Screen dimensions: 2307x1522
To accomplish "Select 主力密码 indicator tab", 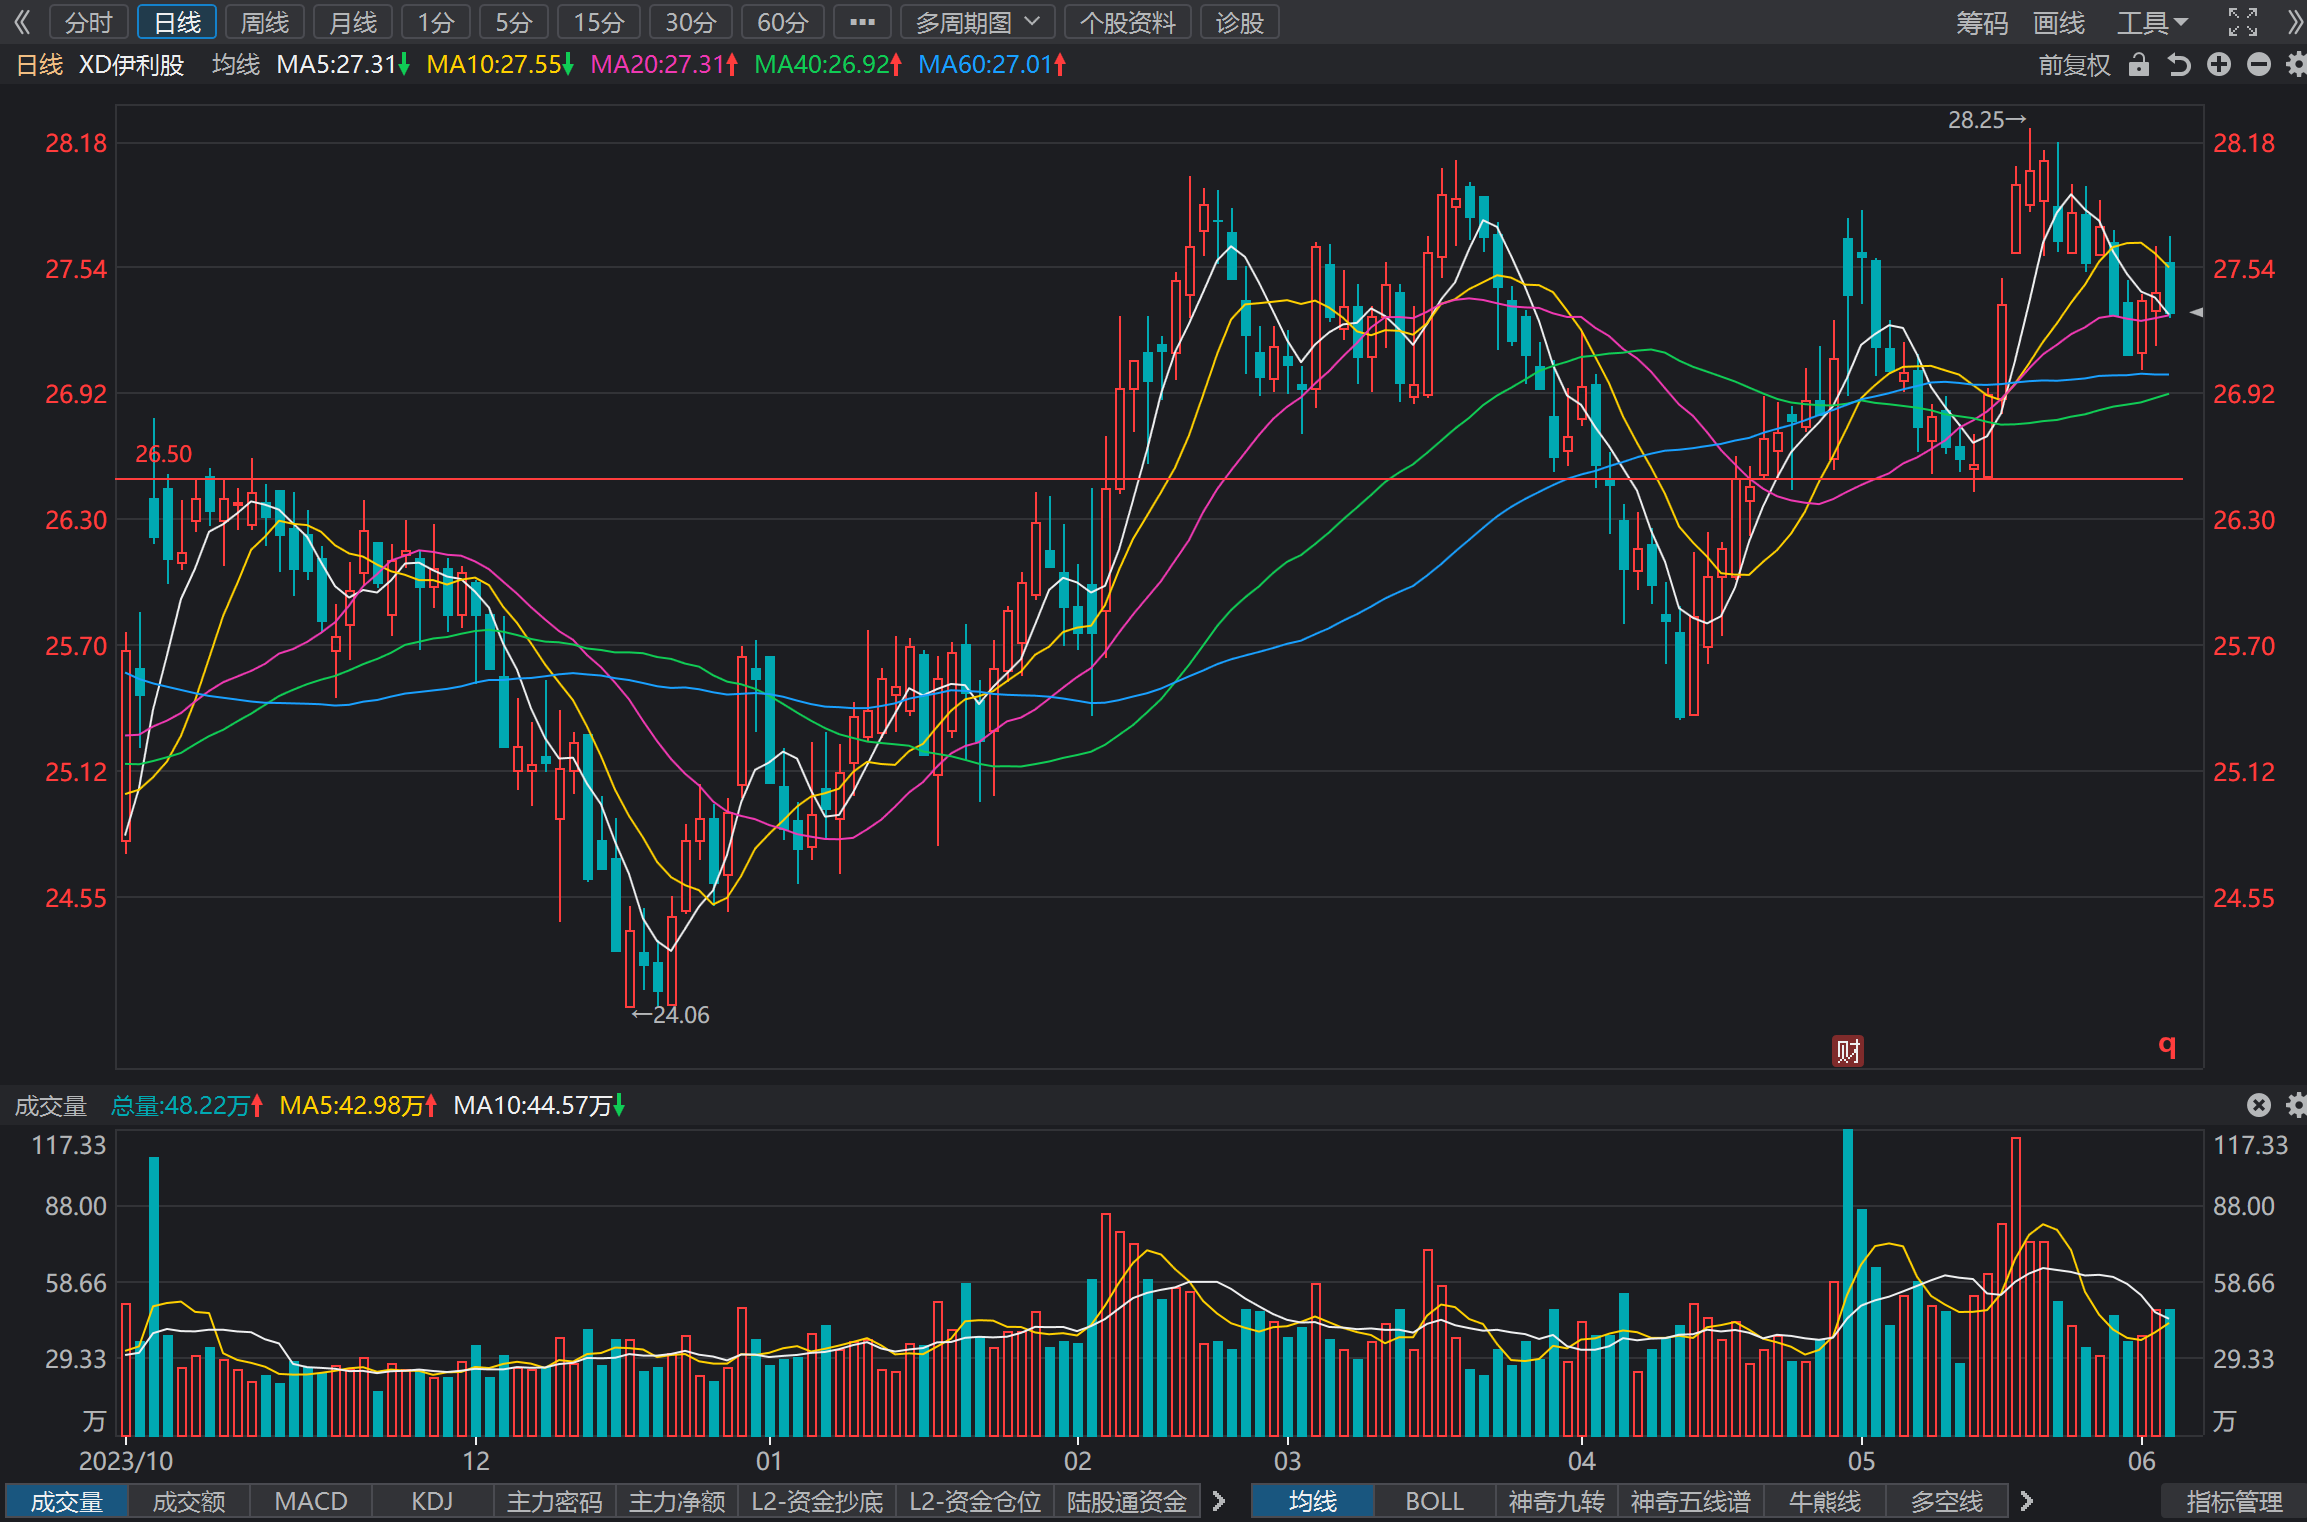I will click(555, 1502).
